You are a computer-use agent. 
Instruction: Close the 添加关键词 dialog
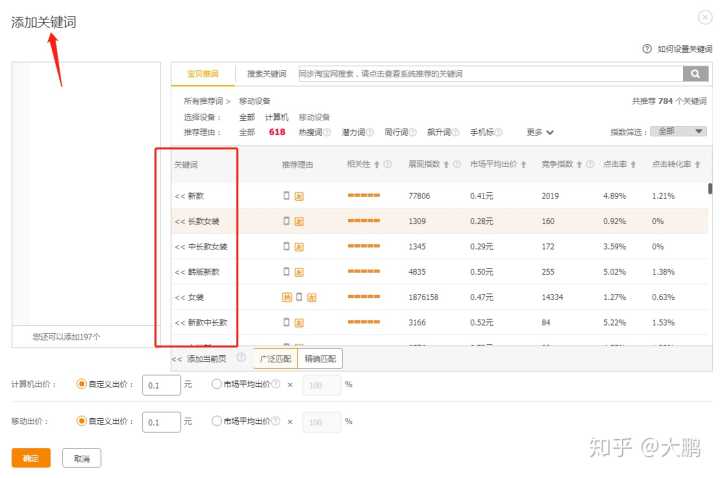[x=706, y=17]
